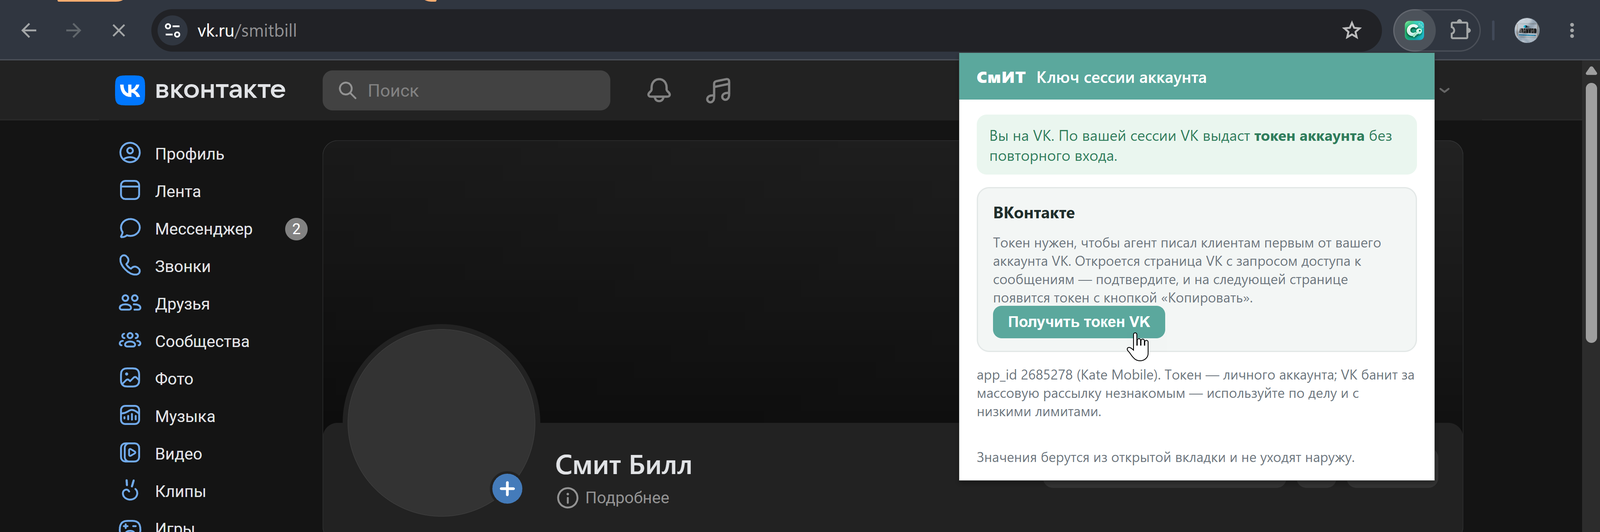The height and width of the screenshot is (532, 1600).
Task: Click in the Поиск search field
Action: (466, 90)
